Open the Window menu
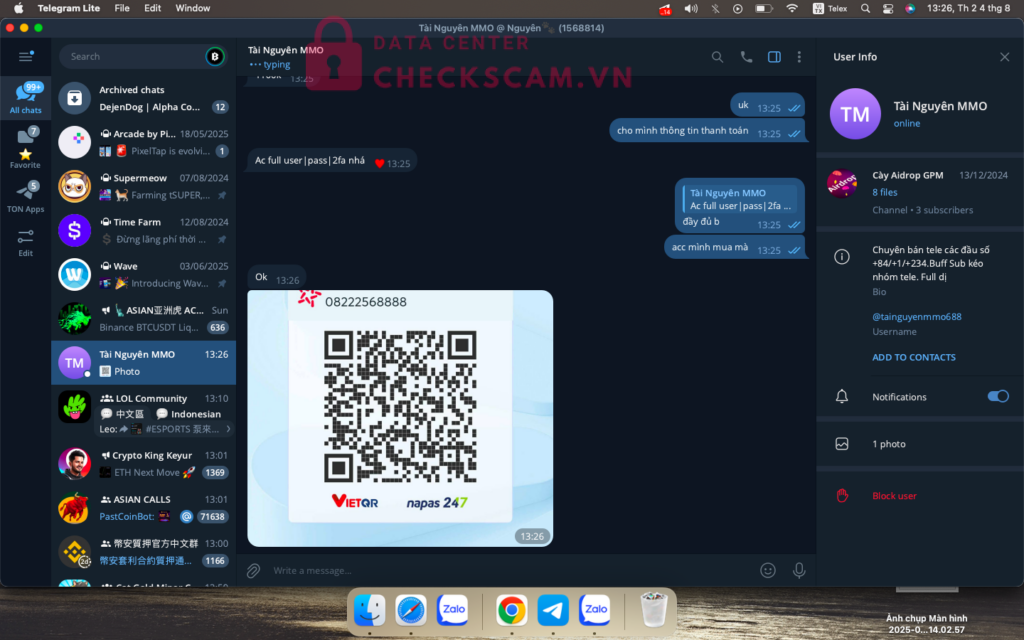The image size is (1024, 640). pyautogui.click(x=193, y=8)
